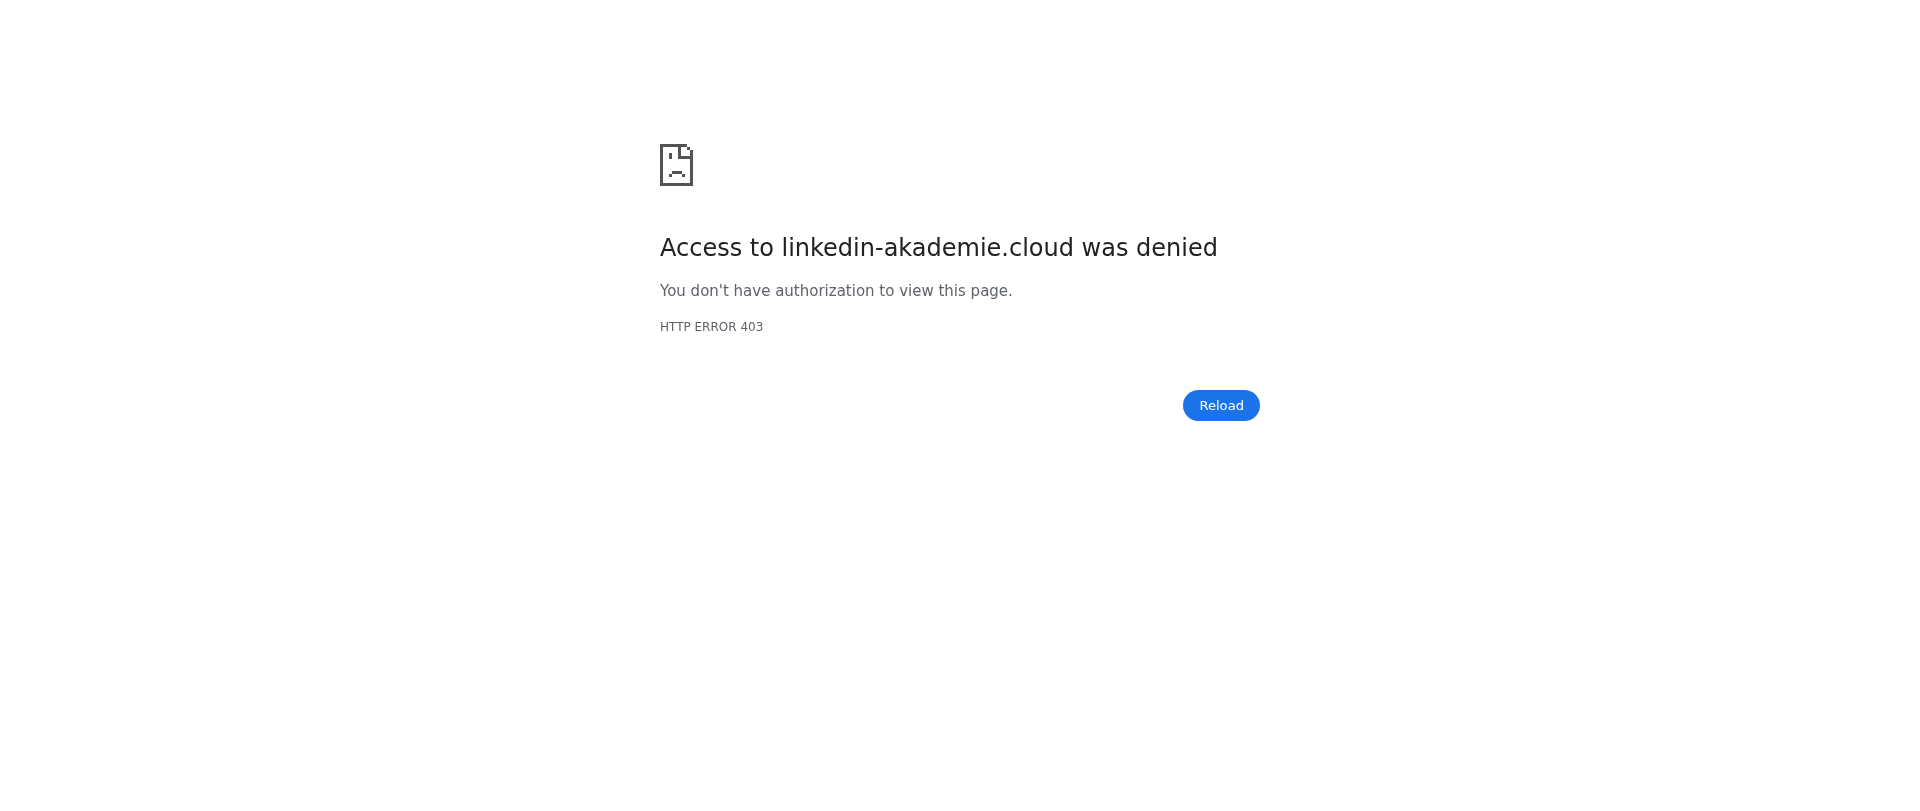The height and width of the screenshot is (811, 1920).
Task: Click the sad page error icon
Action: pos(676,165)
